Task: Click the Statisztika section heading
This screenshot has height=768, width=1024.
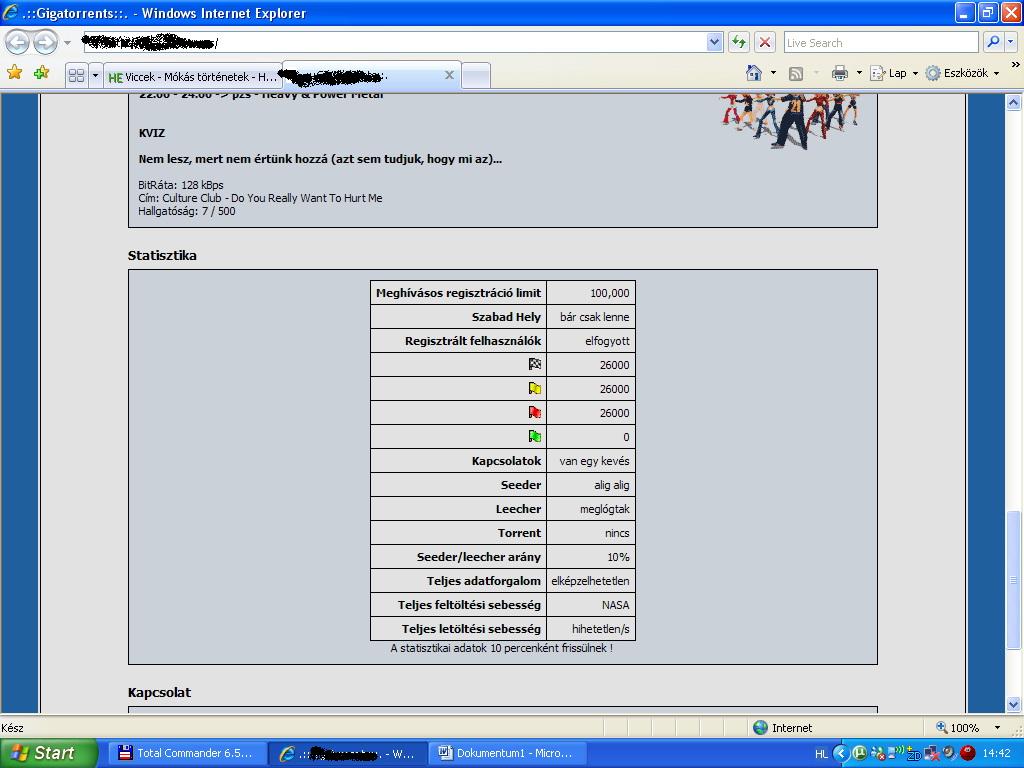Action: pos(162,255)
